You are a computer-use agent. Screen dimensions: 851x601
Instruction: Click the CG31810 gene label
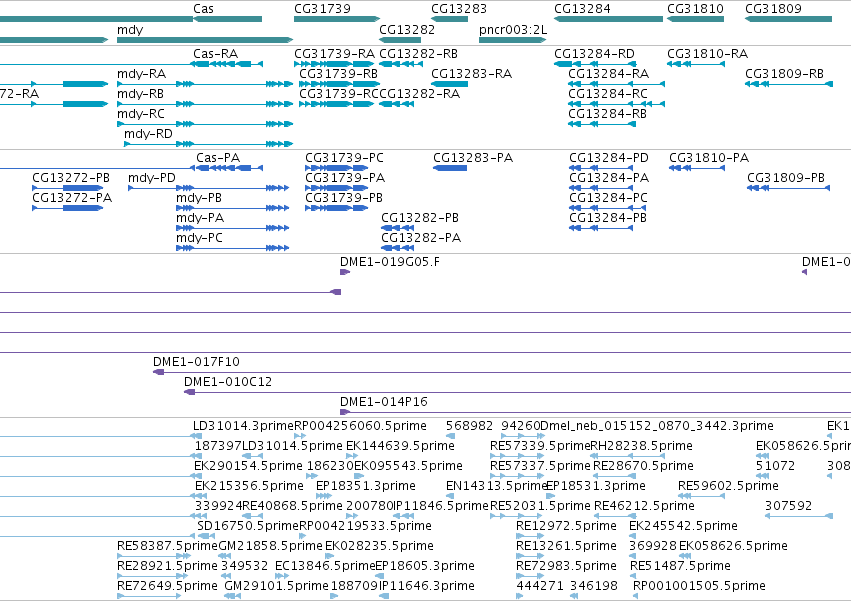695,9
